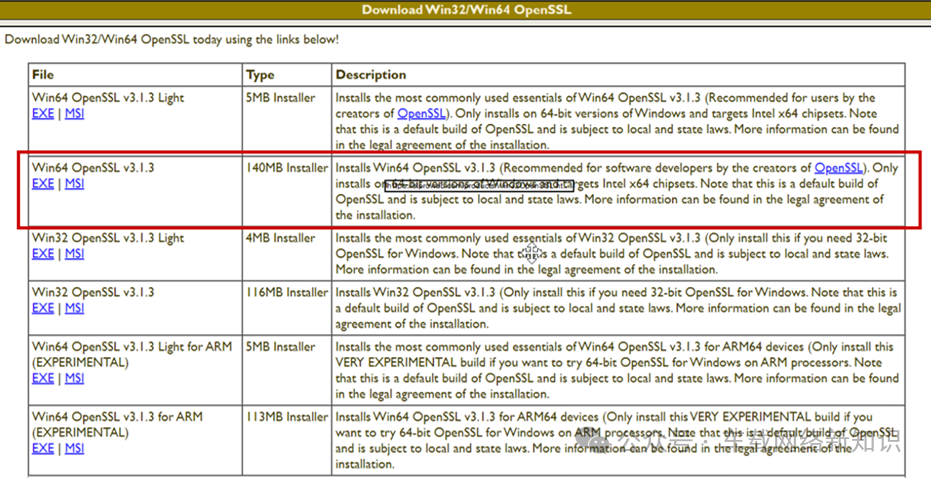Screen dimensions: 931x478
Task: Download EXE for Win64 OpenSSL v3.1.3 Light
Action: [x=43, y=113]
